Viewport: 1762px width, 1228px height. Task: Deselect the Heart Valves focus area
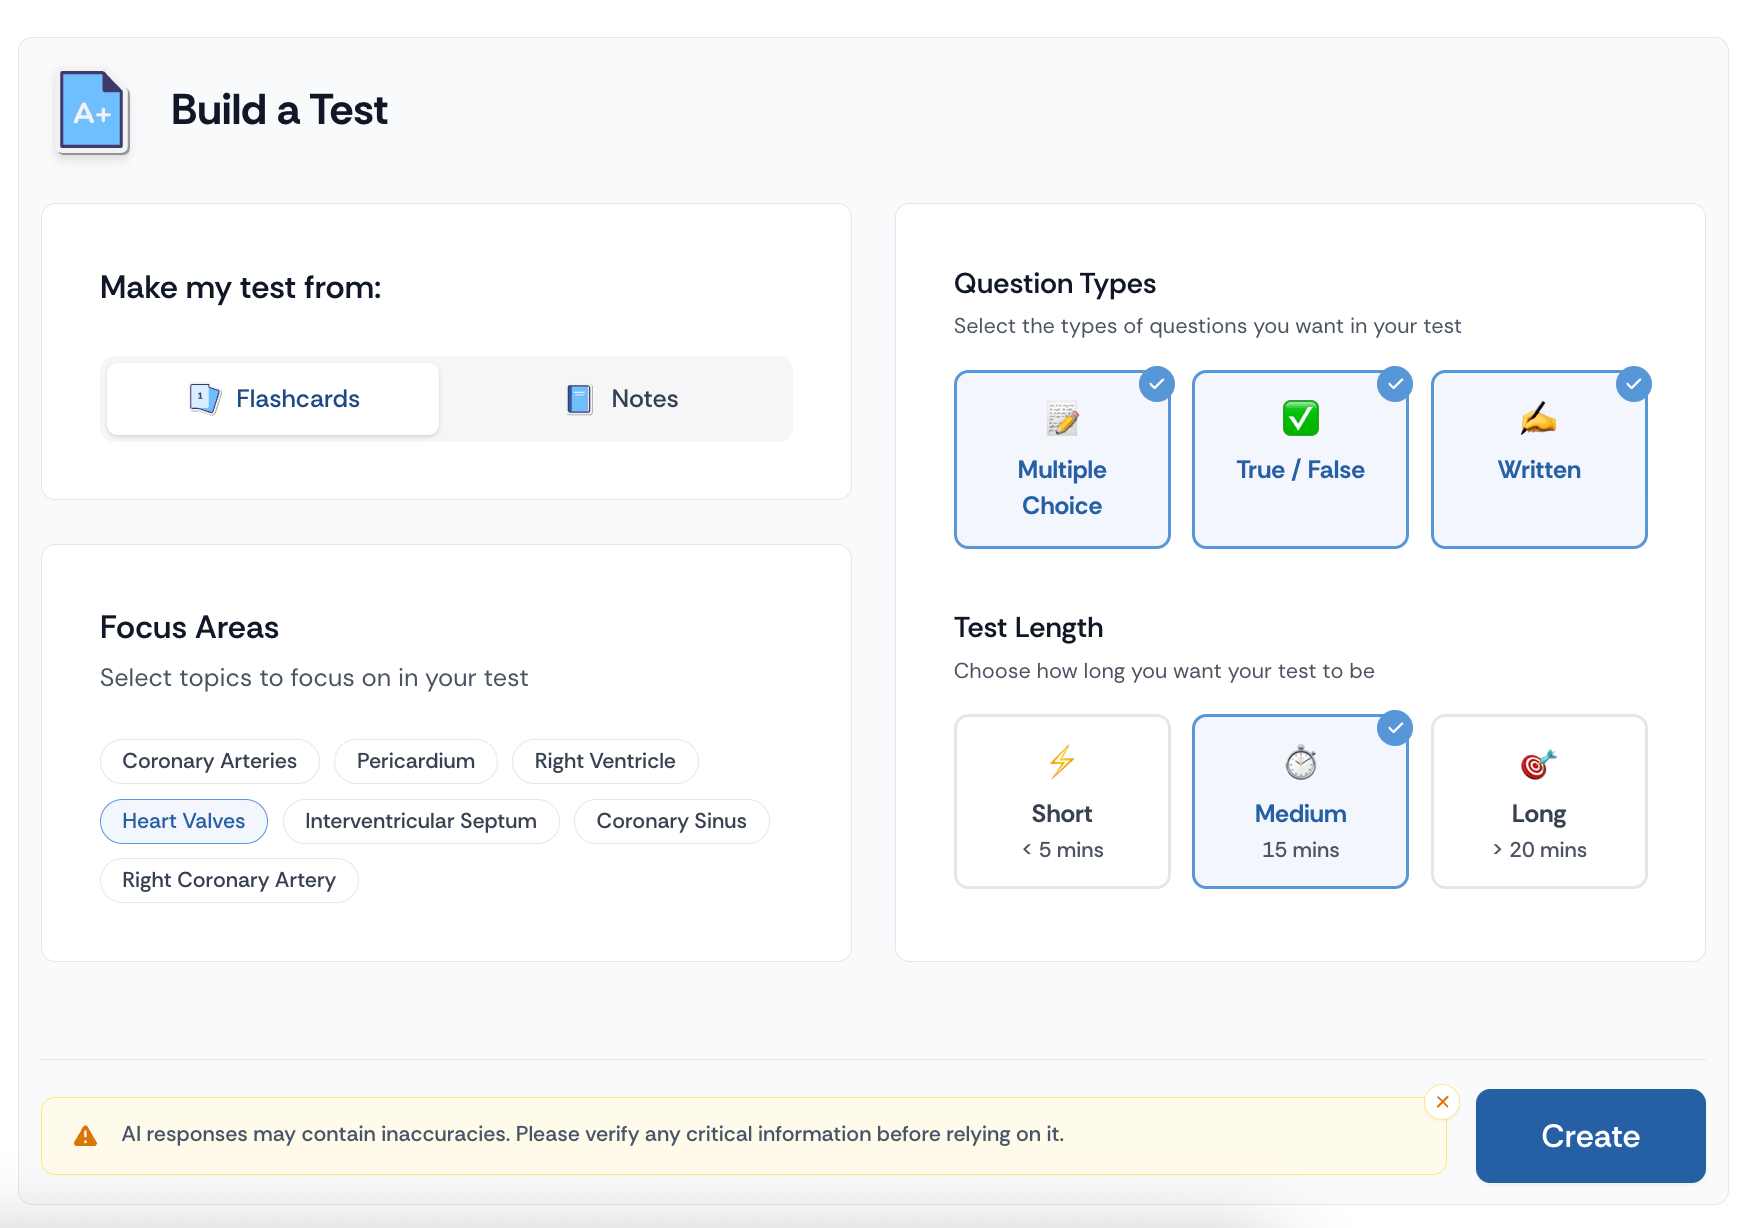point(184,821)
